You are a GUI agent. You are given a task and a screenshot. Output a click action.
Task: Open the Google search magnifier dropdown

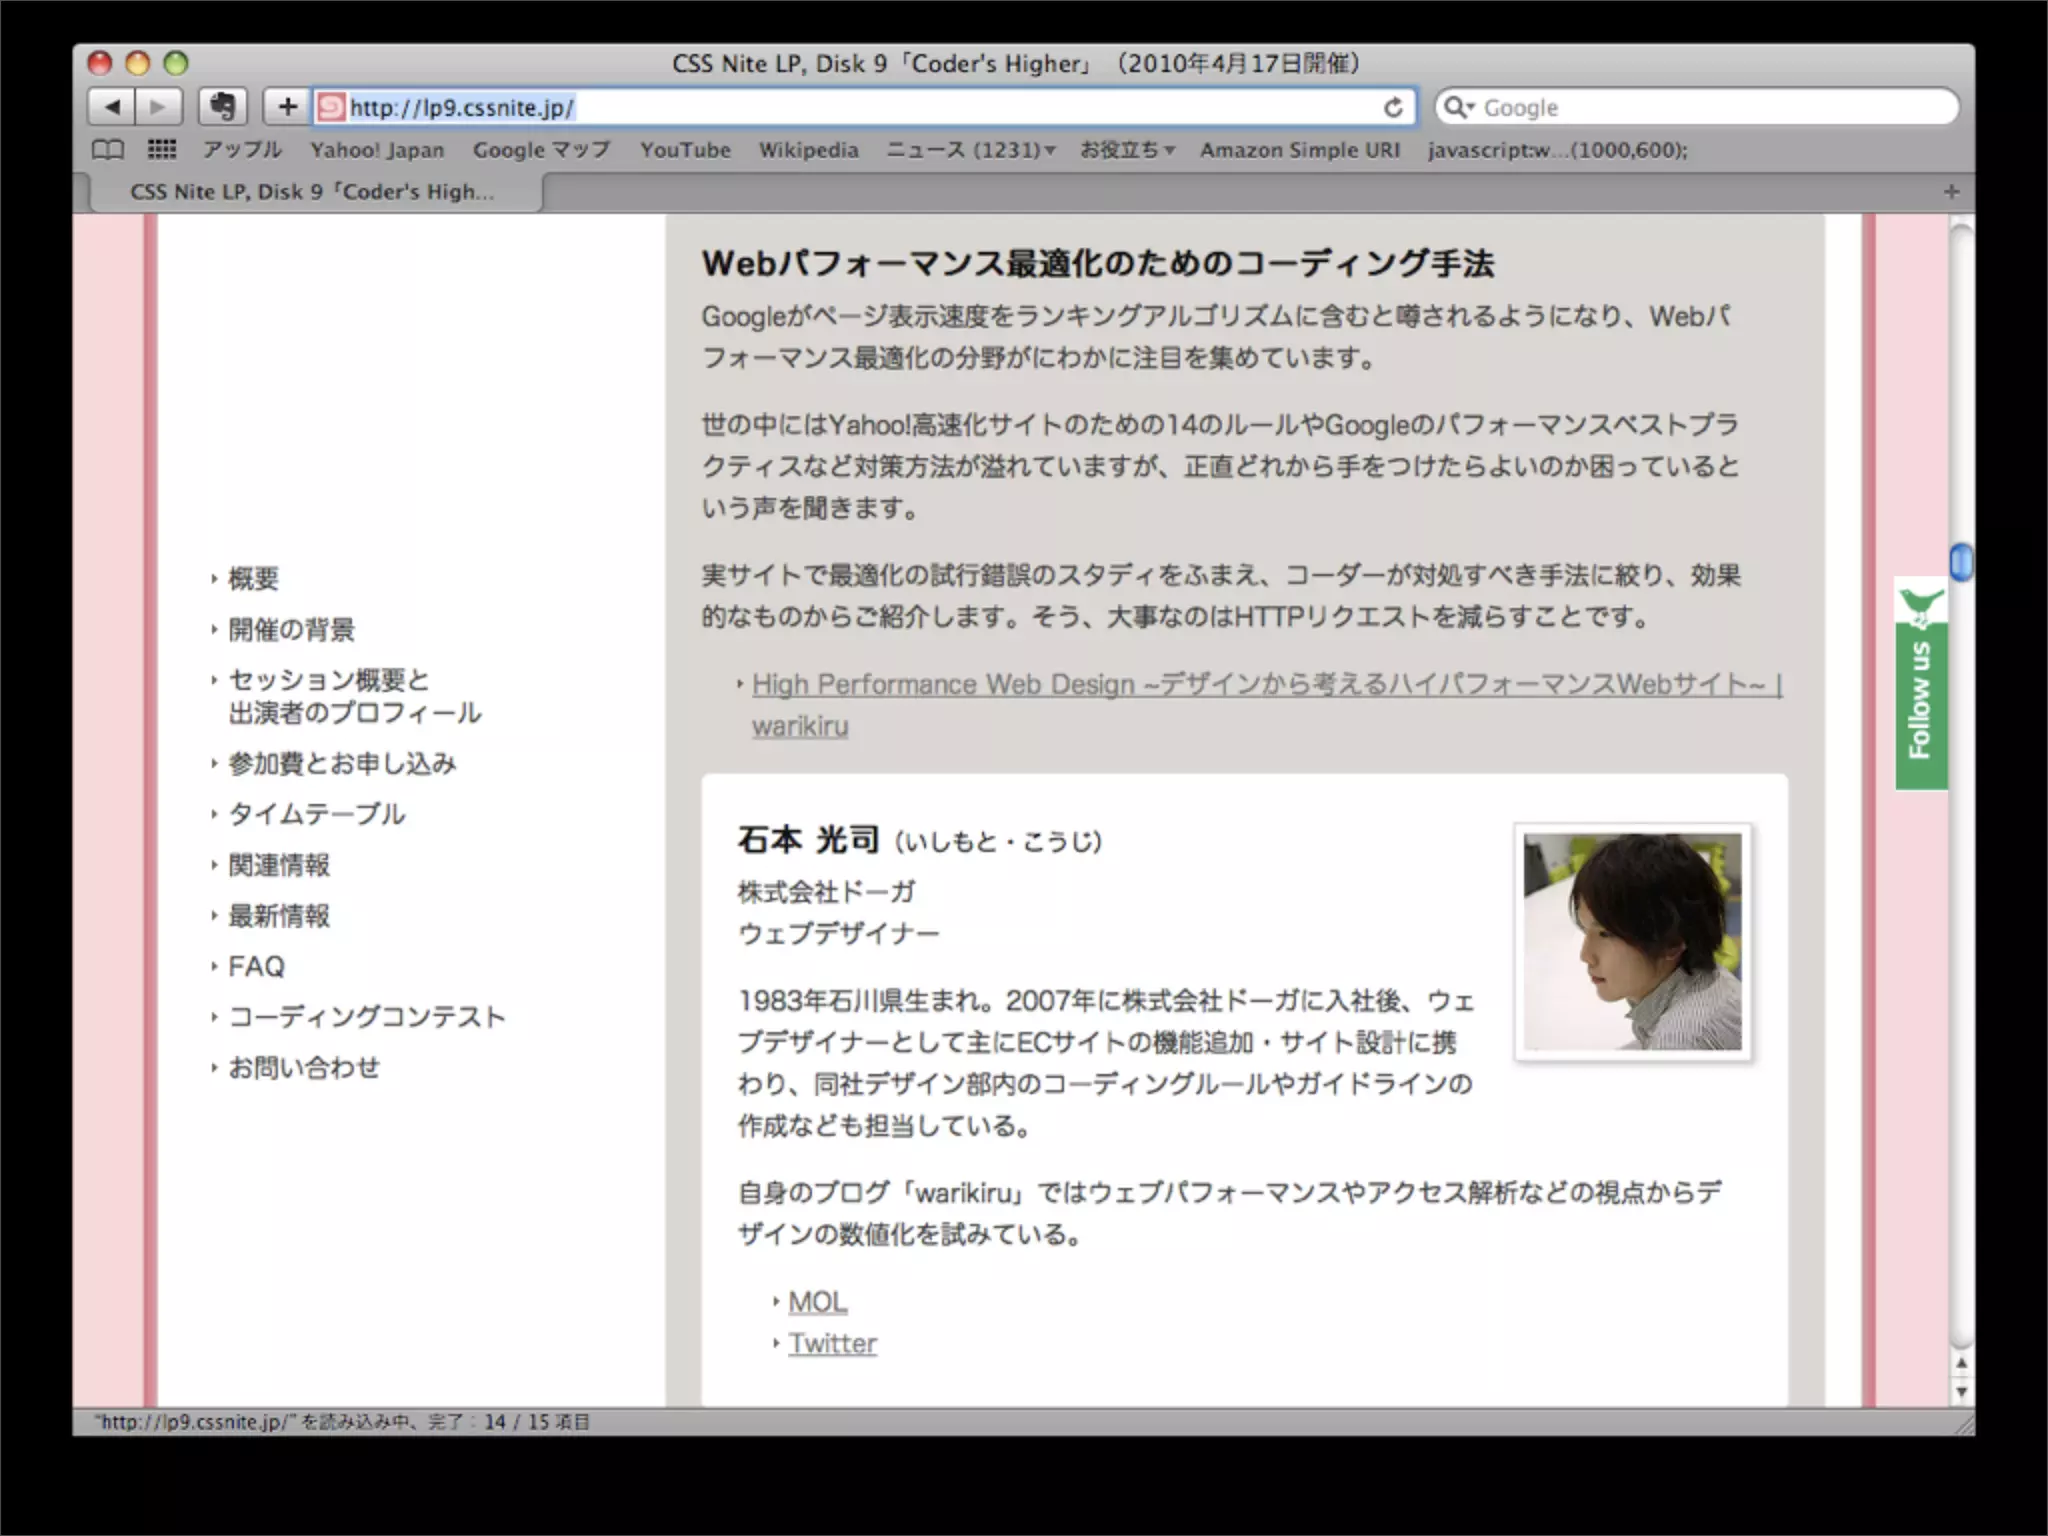point(1459,107)
